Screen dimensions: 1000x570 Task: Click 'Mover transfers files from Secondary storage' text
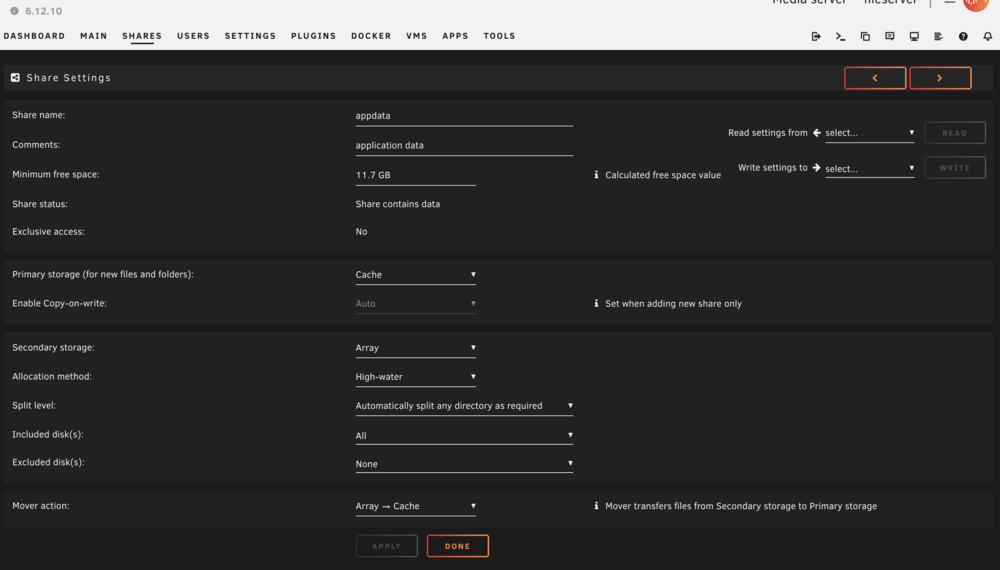(x=741, y=506)
